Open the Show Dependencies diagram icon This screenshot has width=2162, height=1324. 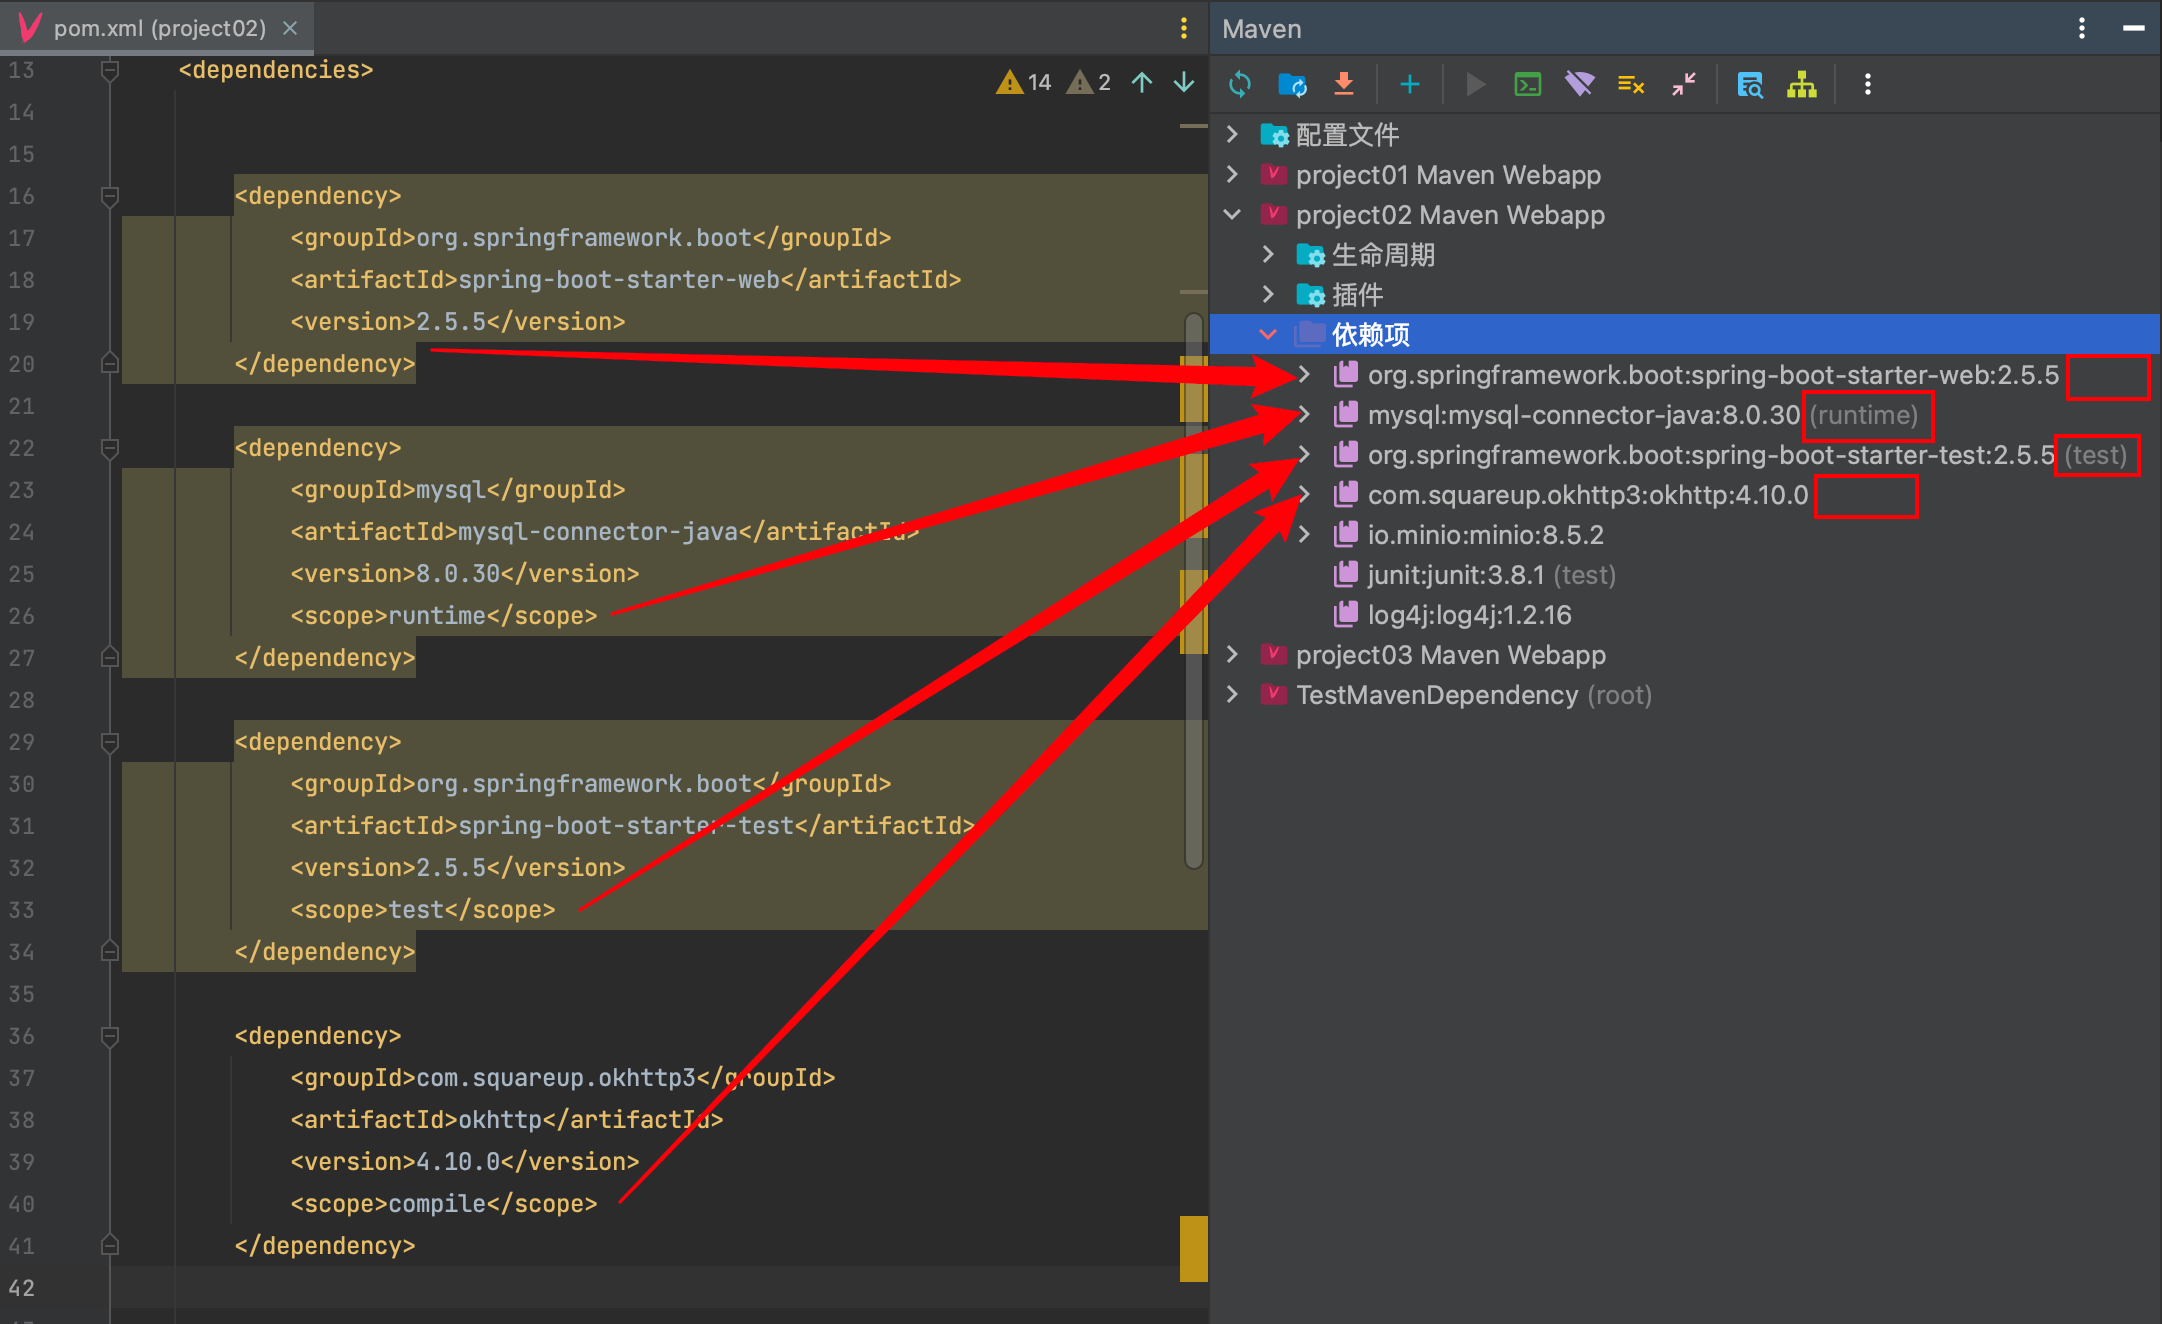[x=1802, y=84]
